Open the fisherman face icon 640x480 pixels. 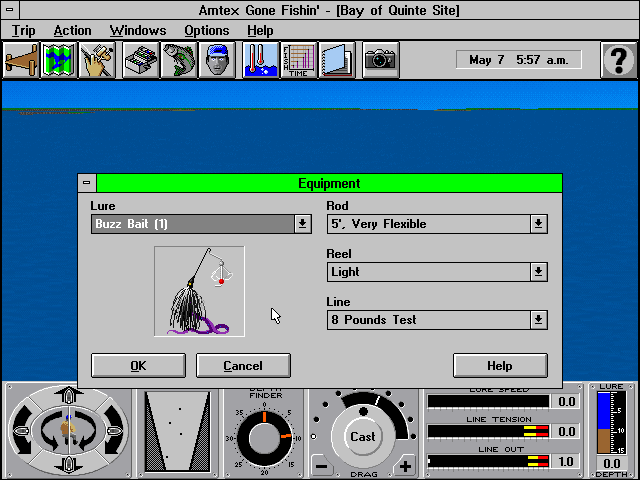[x=217, y=60]
